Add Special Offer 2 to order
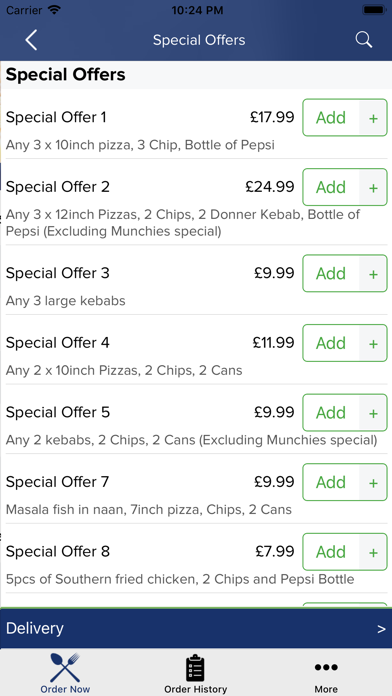The width and height of the screenshot is (392, 696). (x=331, y=187)
